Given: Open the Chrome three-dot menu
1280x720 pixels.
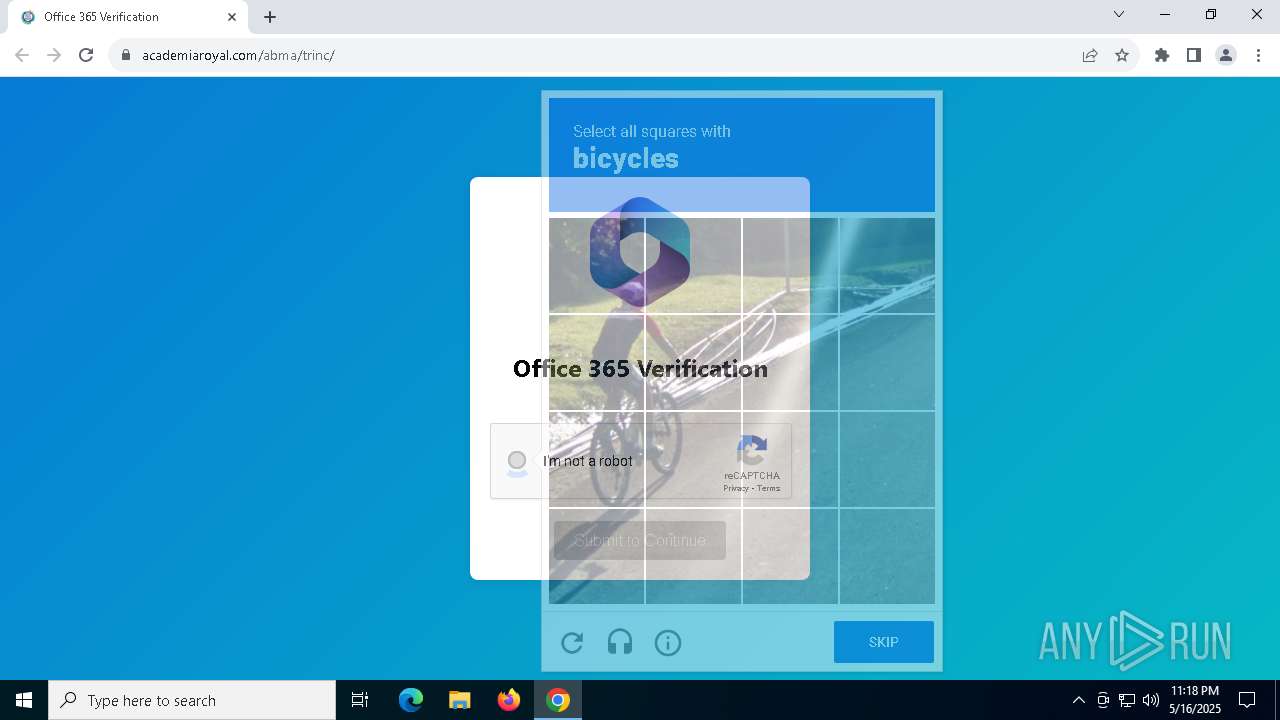Looking at the screenshot, I should point(1258,55).
